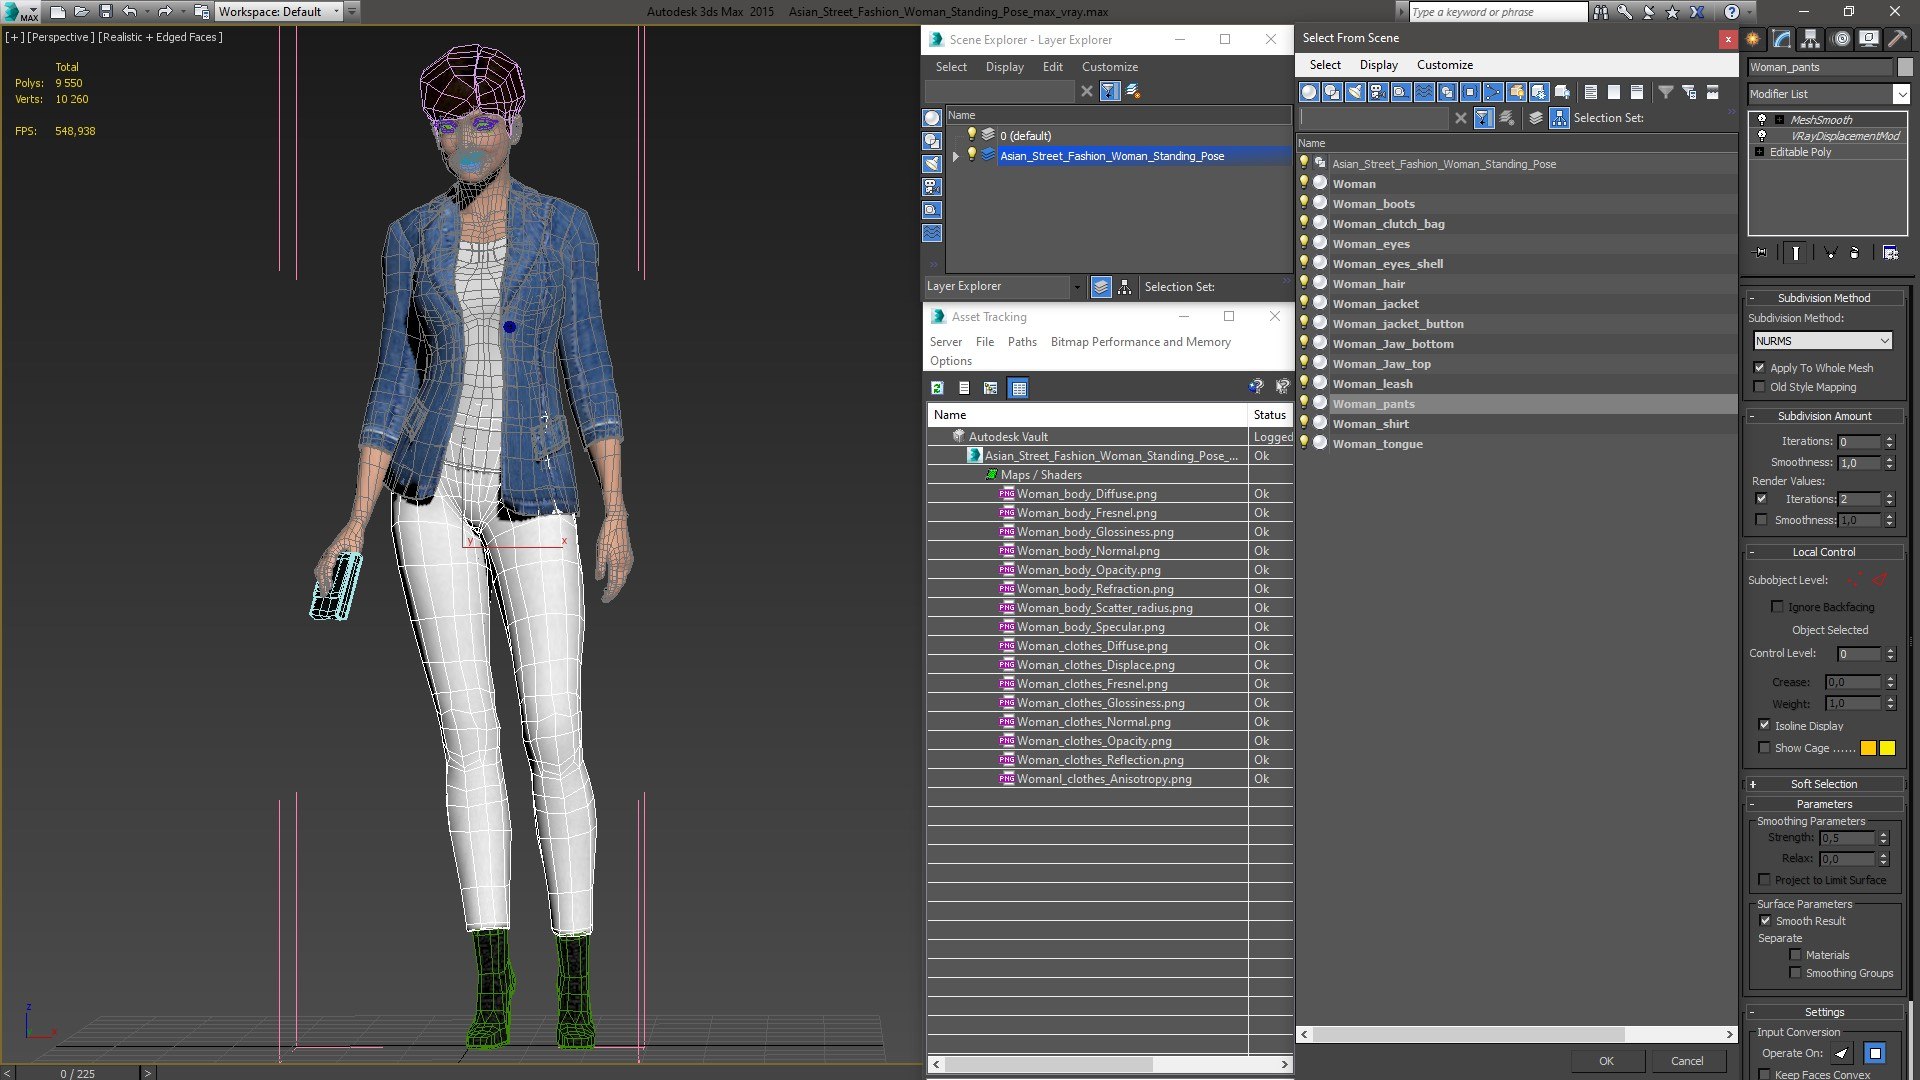Switch to the Utilities hammer tab
Image resolution: width=1920 pixels, height=1080 pixels.
tap(1897, 39)
